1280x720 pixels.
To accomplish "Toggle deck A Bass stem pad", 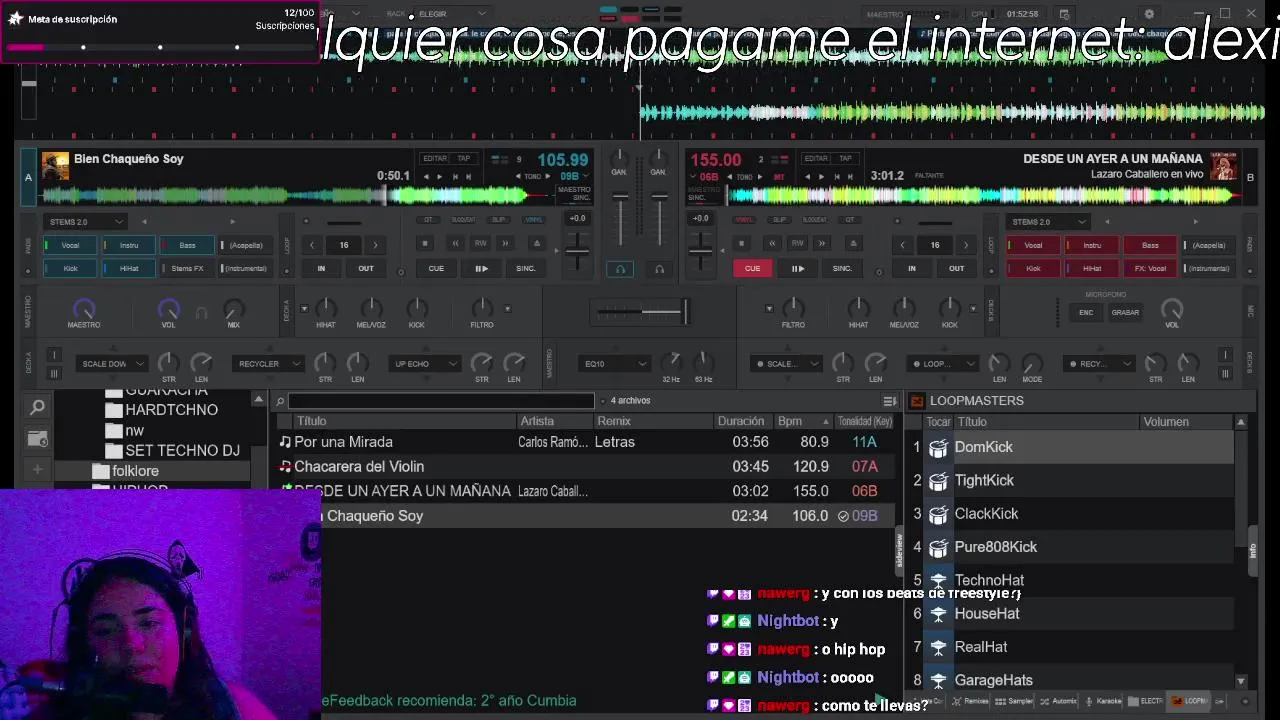I will point(187,245).
